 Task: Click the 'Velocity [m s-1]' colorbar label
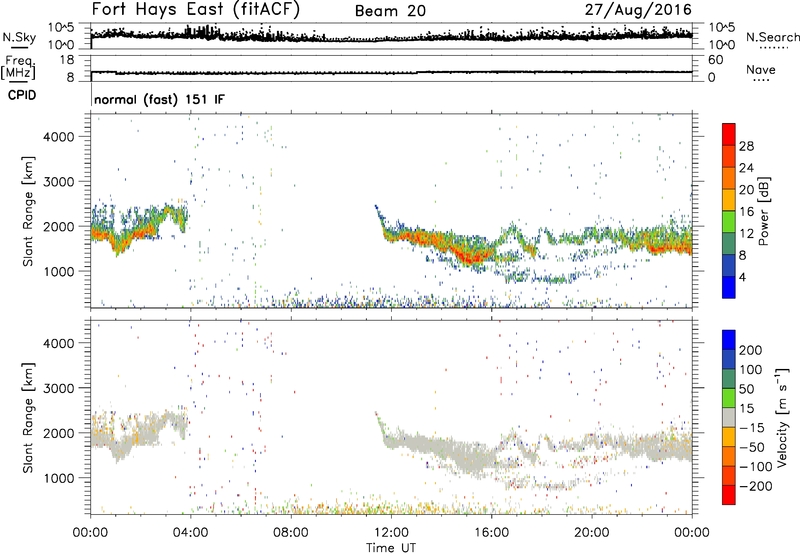(x=782, y=417)
